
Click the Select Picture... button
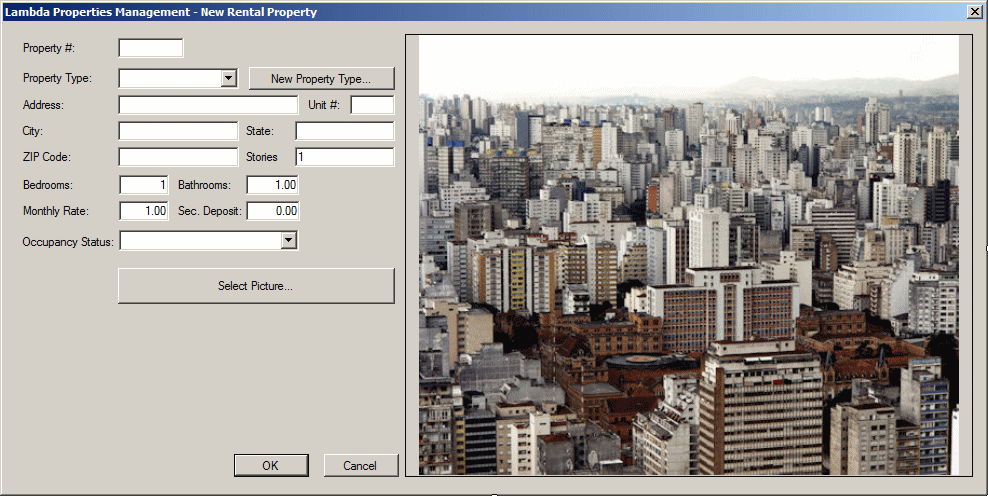[256, 286]
